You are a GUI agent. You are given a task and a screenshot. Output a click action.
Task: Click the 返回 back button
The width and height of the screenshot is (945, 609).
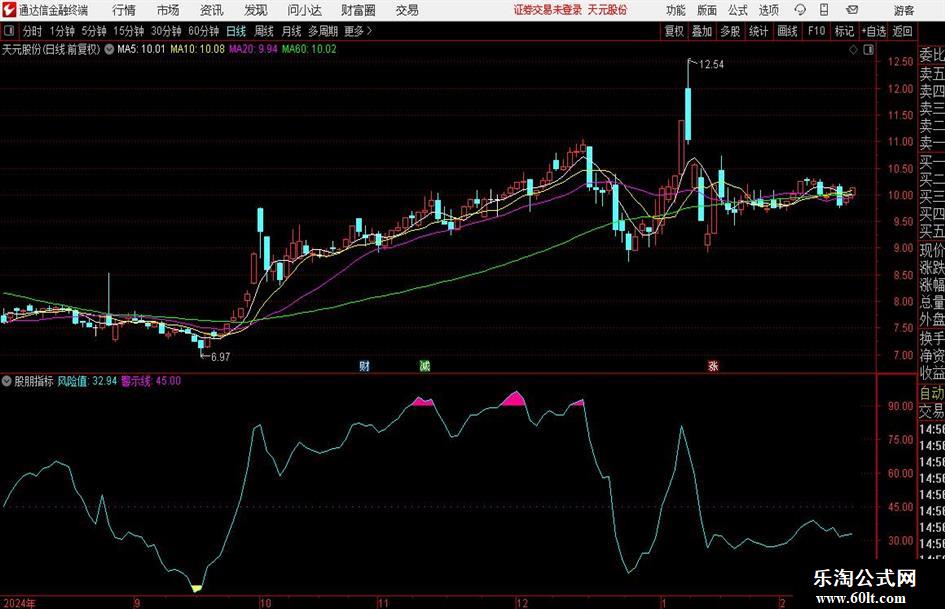(902, 31)
